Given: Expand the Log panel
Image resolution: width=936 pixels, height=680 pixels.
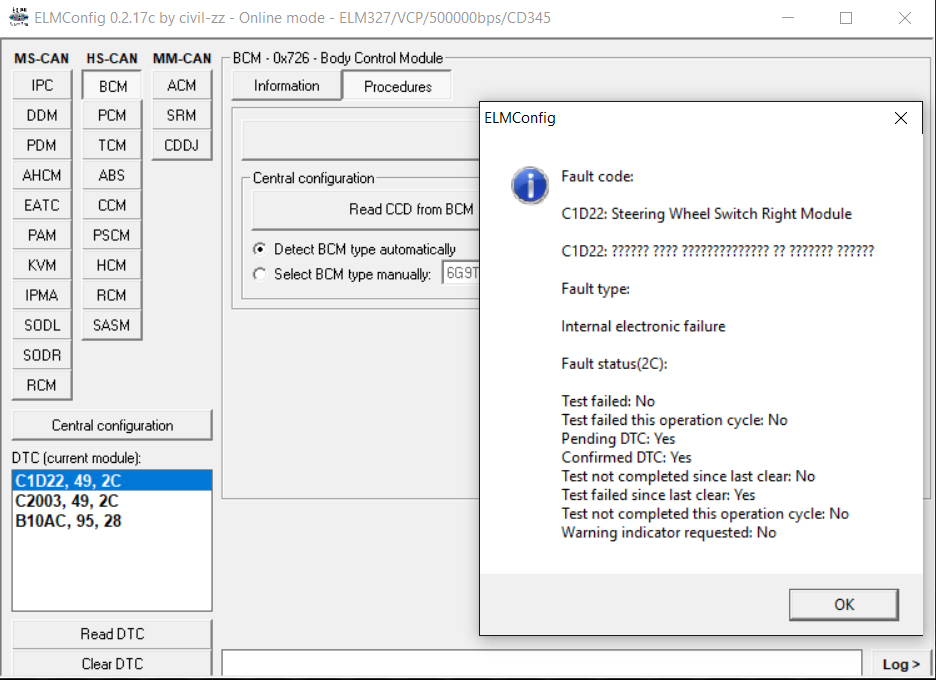Looking at the screenshot, I should 901,665.
